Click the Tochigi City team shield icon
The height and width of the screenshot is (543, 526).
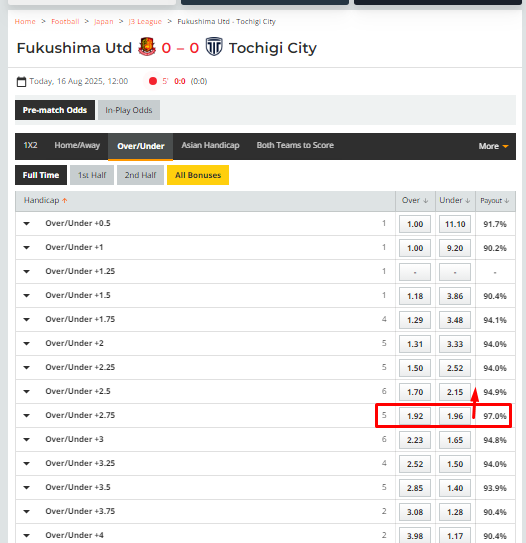pos(214,47)
